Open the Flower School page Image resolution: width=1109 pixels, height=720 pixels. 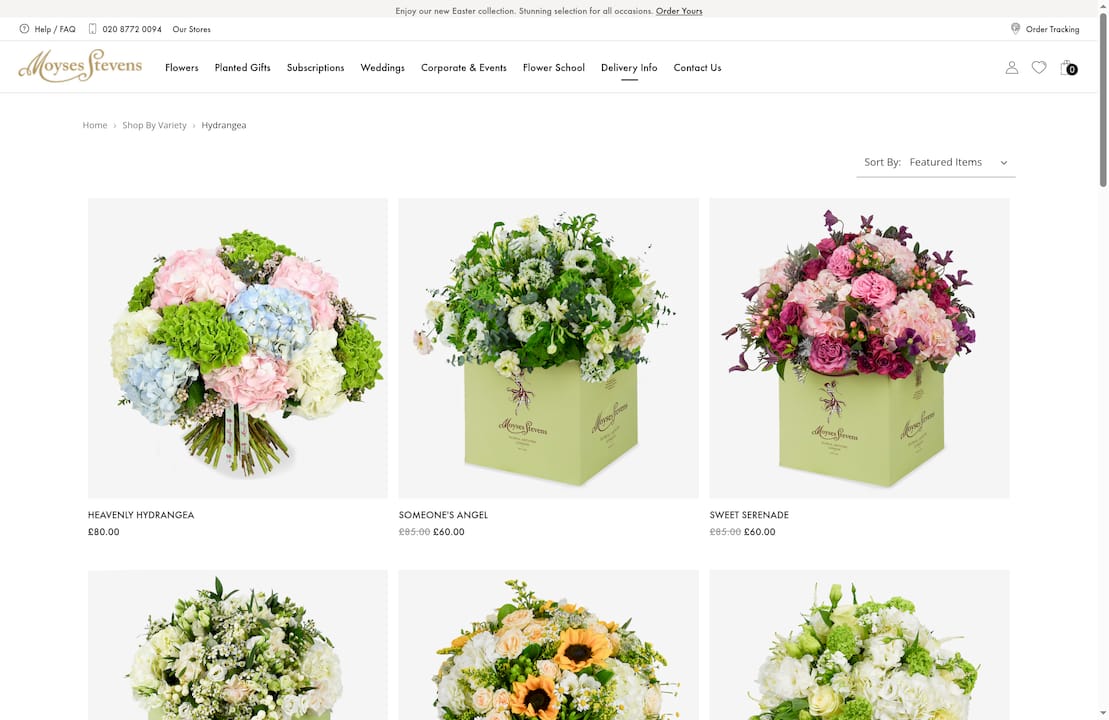coord(553,67)
